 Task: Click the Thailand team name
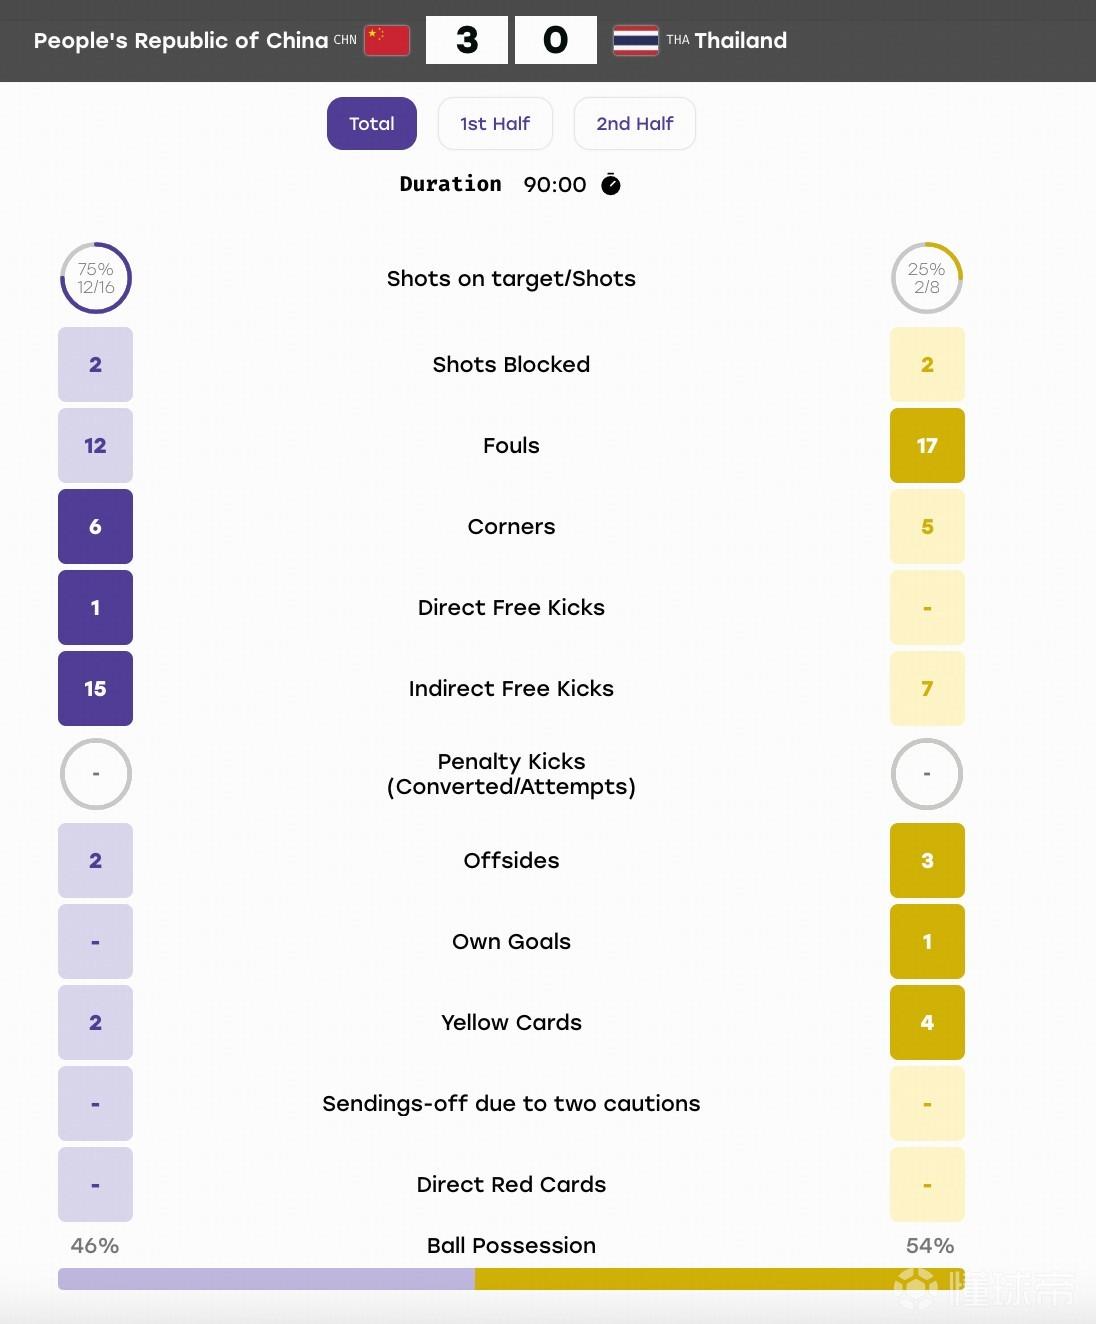tap(741, 41)
